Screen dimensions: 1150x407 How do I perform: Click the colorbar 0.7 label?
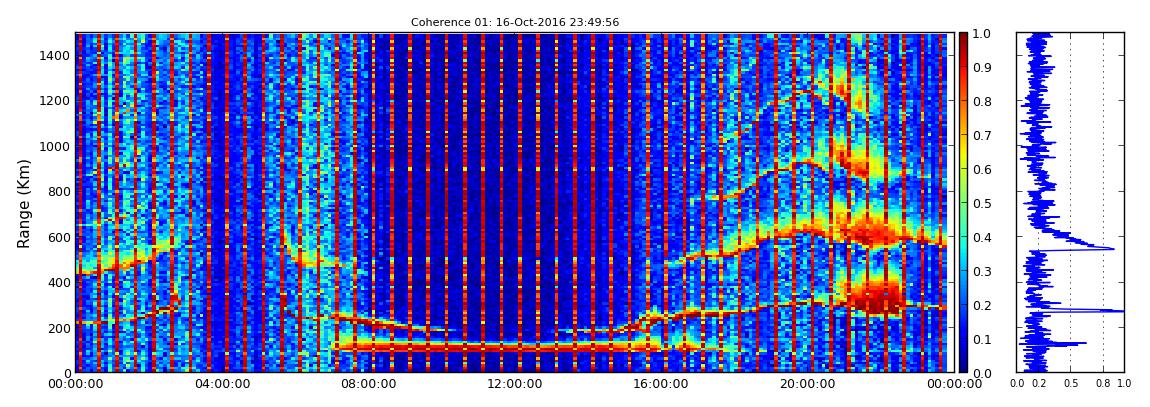coord(984,136)
